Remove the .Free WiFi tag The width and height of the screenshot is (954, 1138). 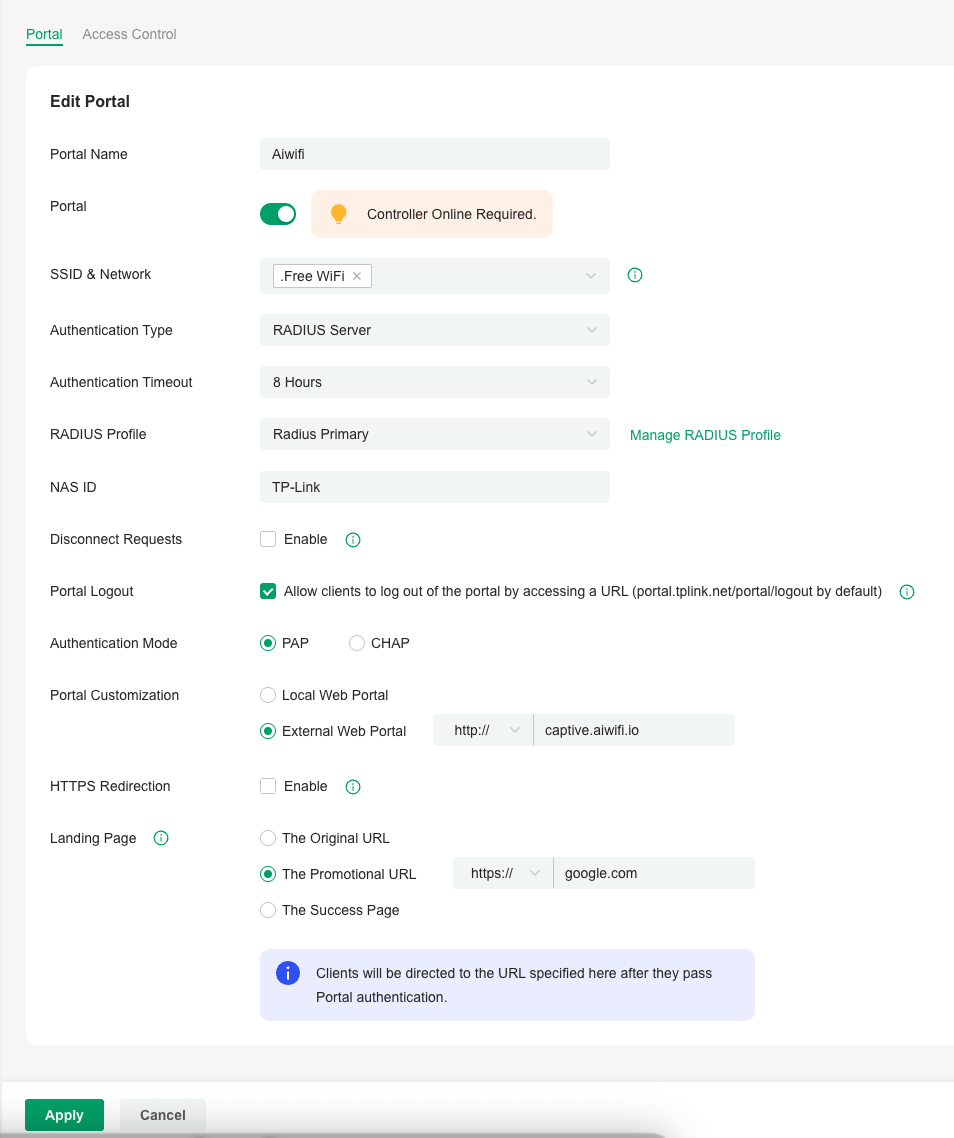pyautogui.click(x=357, y=276)
